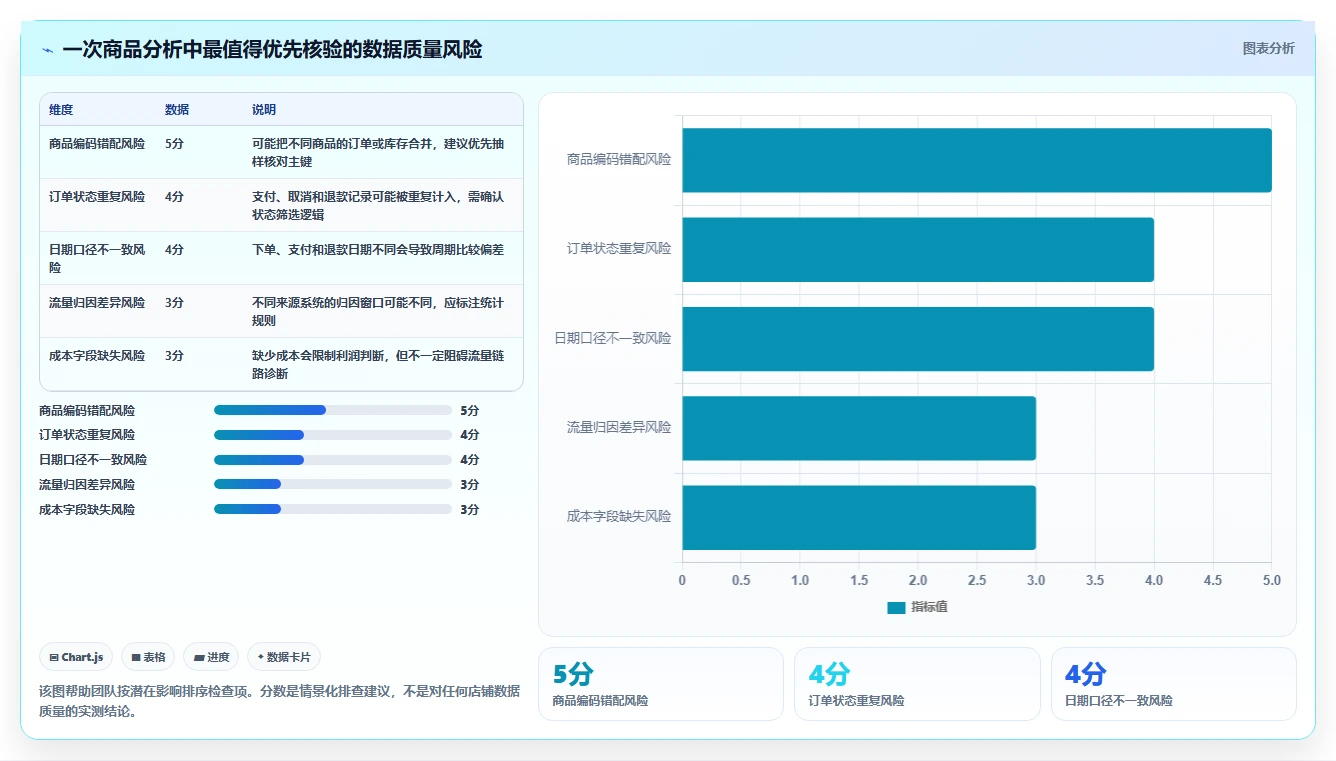
Task: Click the 指标值 legend label
Action: [929, 608]
